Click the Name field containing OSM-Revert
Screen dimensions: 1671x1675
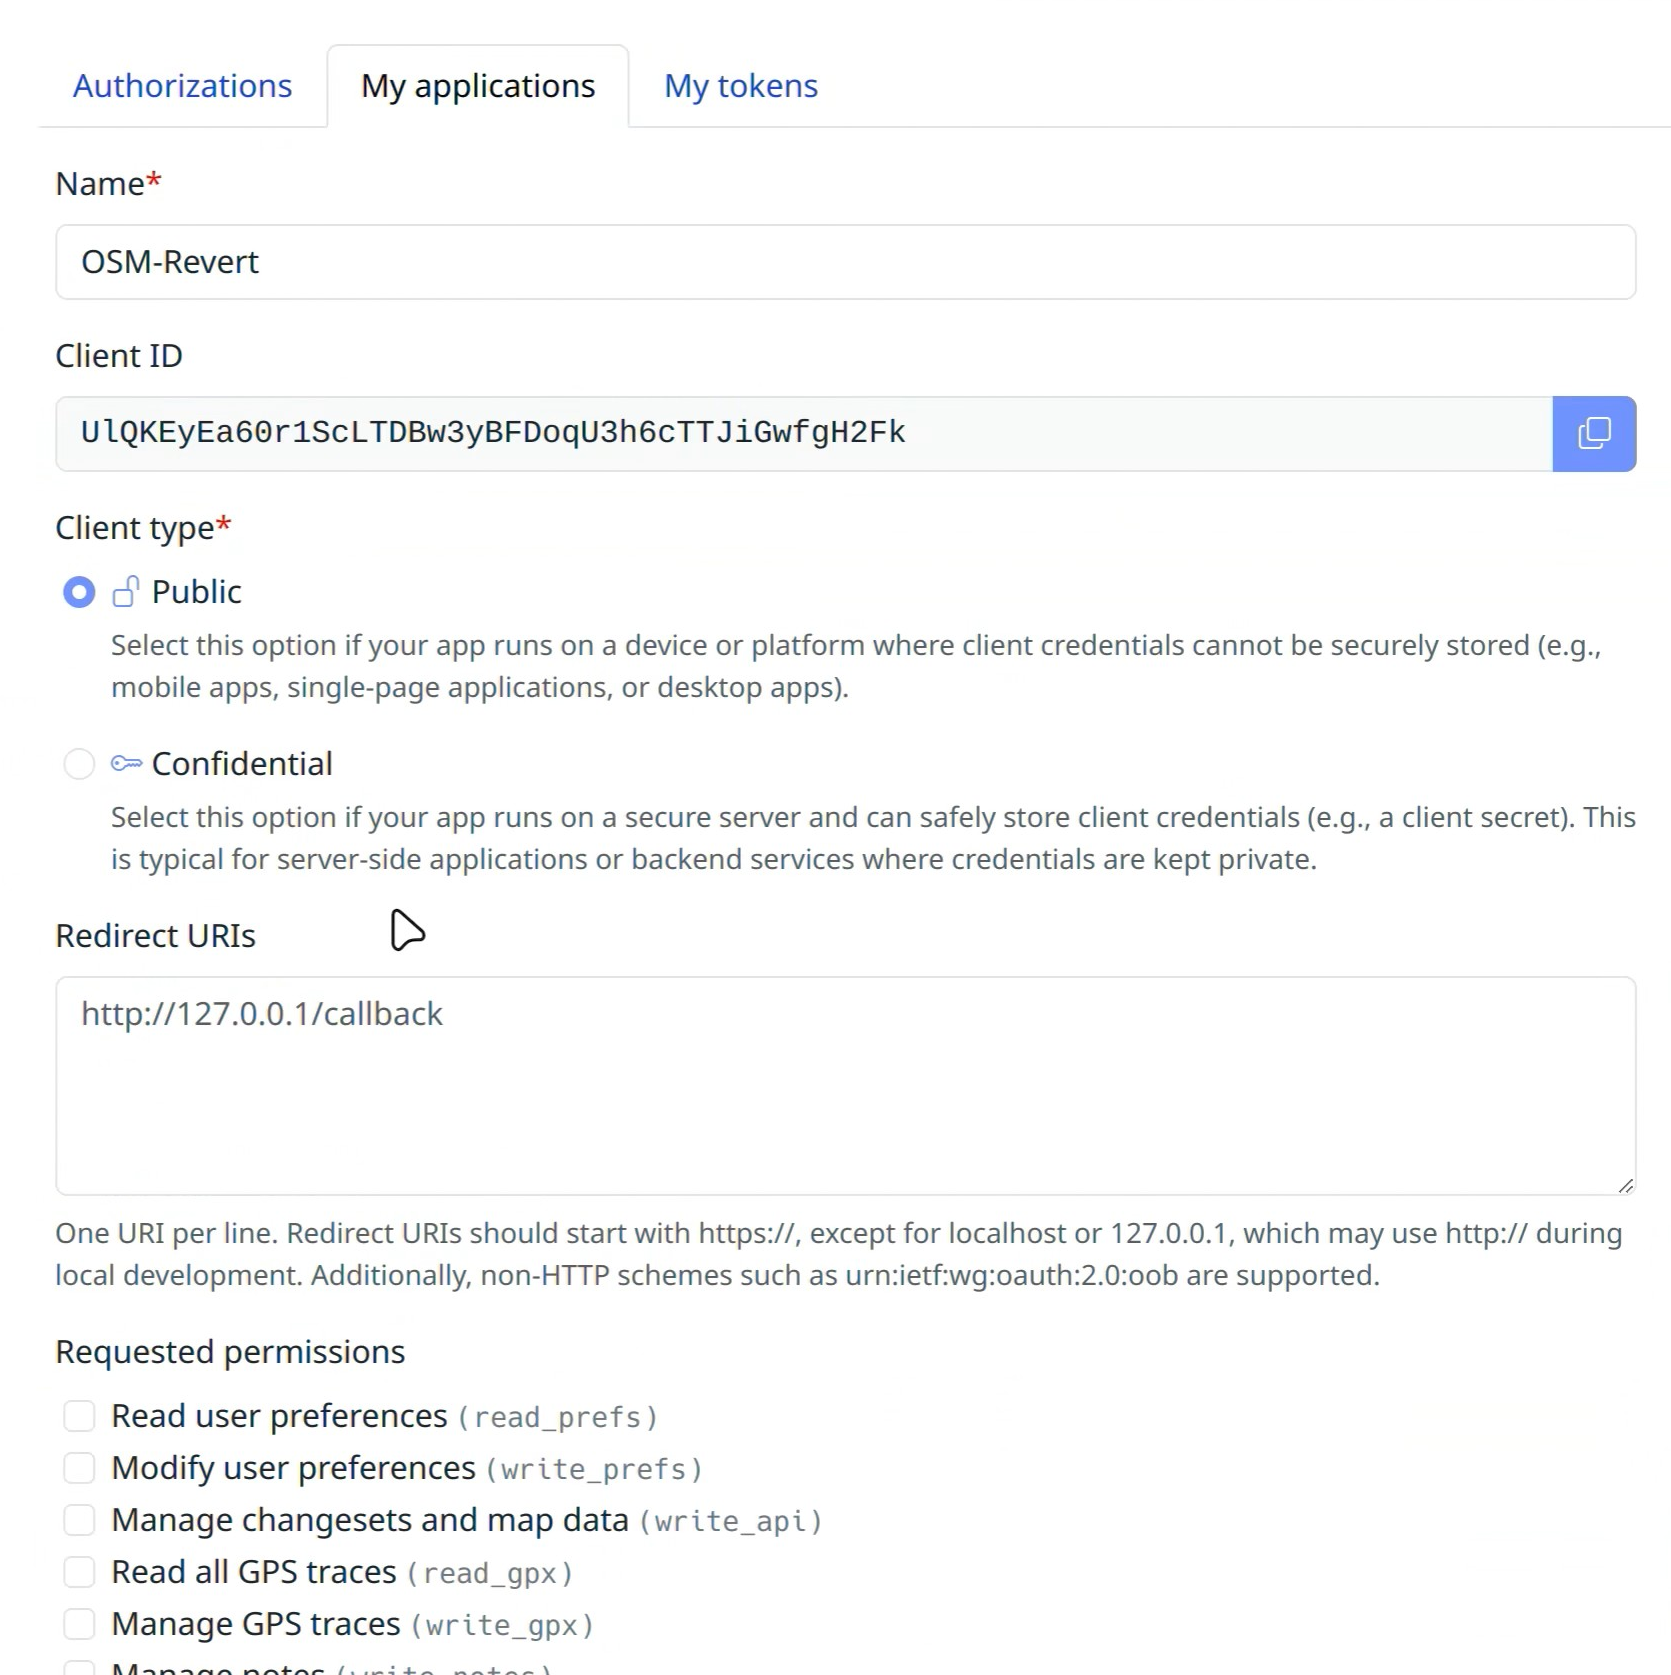(845, 262)
